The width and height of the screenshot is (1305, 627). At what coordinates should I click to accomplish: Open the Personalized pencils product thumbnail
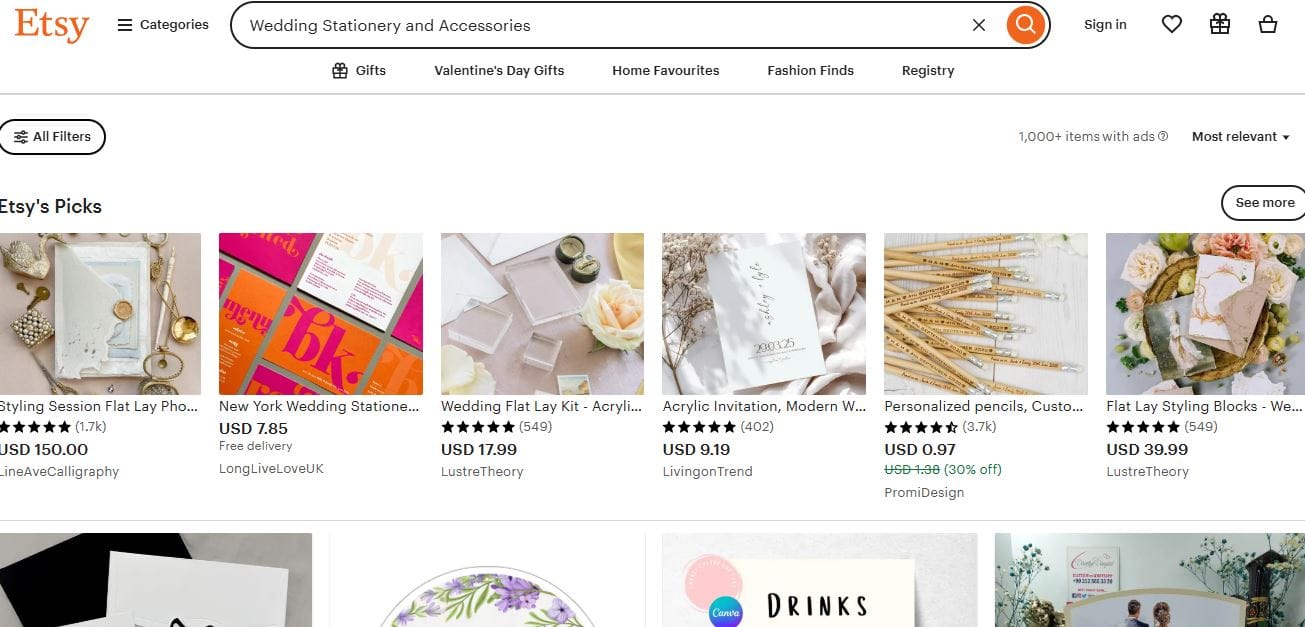pyautogui.click(x=985, y=314)
